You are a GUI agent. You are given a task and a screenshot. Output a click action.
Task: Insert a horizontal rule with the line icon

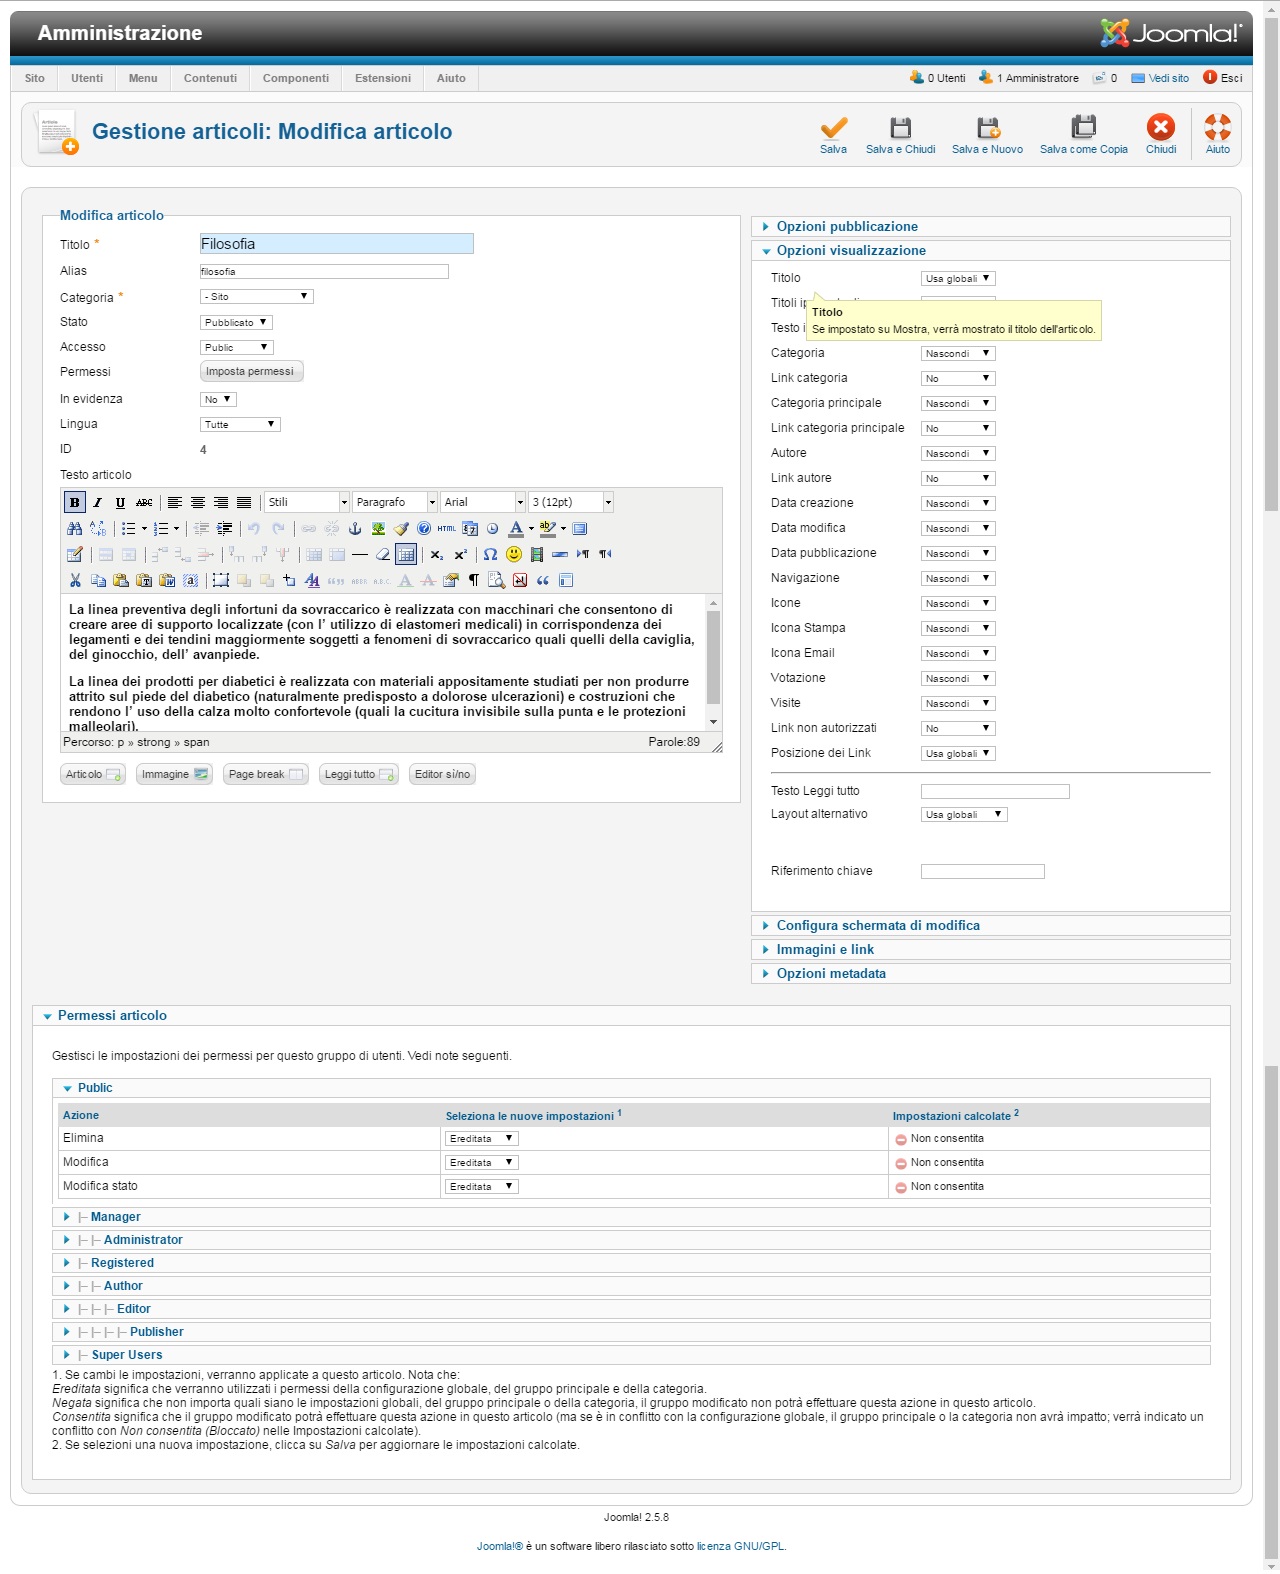359,554
